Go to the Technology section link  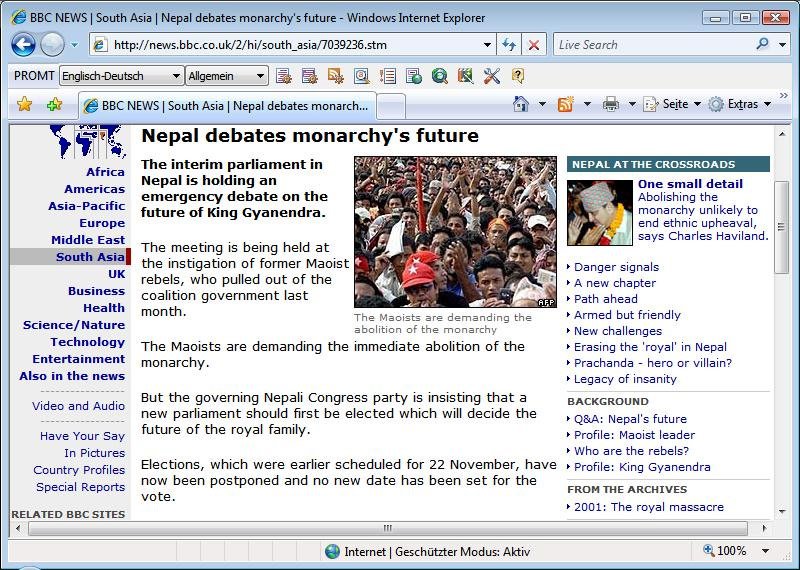coord(87,342)
